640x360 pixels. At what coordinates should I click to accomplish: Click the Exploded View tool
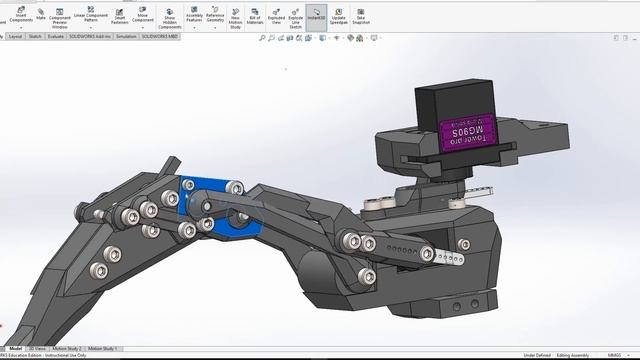point(276,16)
